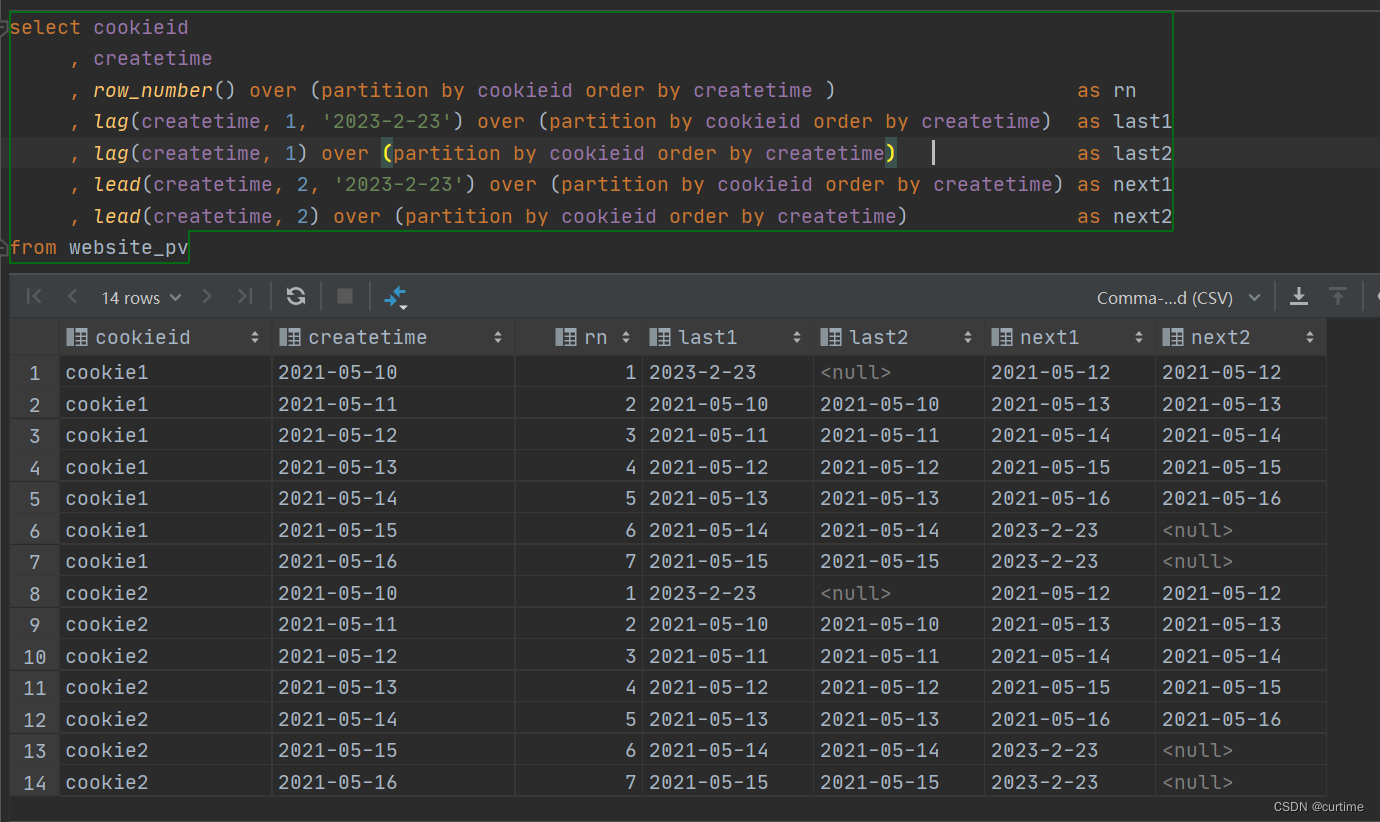This screenshot has height=822, width=1380.
Task: Click 'website_pv' table name in the query
Action: click(129, 247)
